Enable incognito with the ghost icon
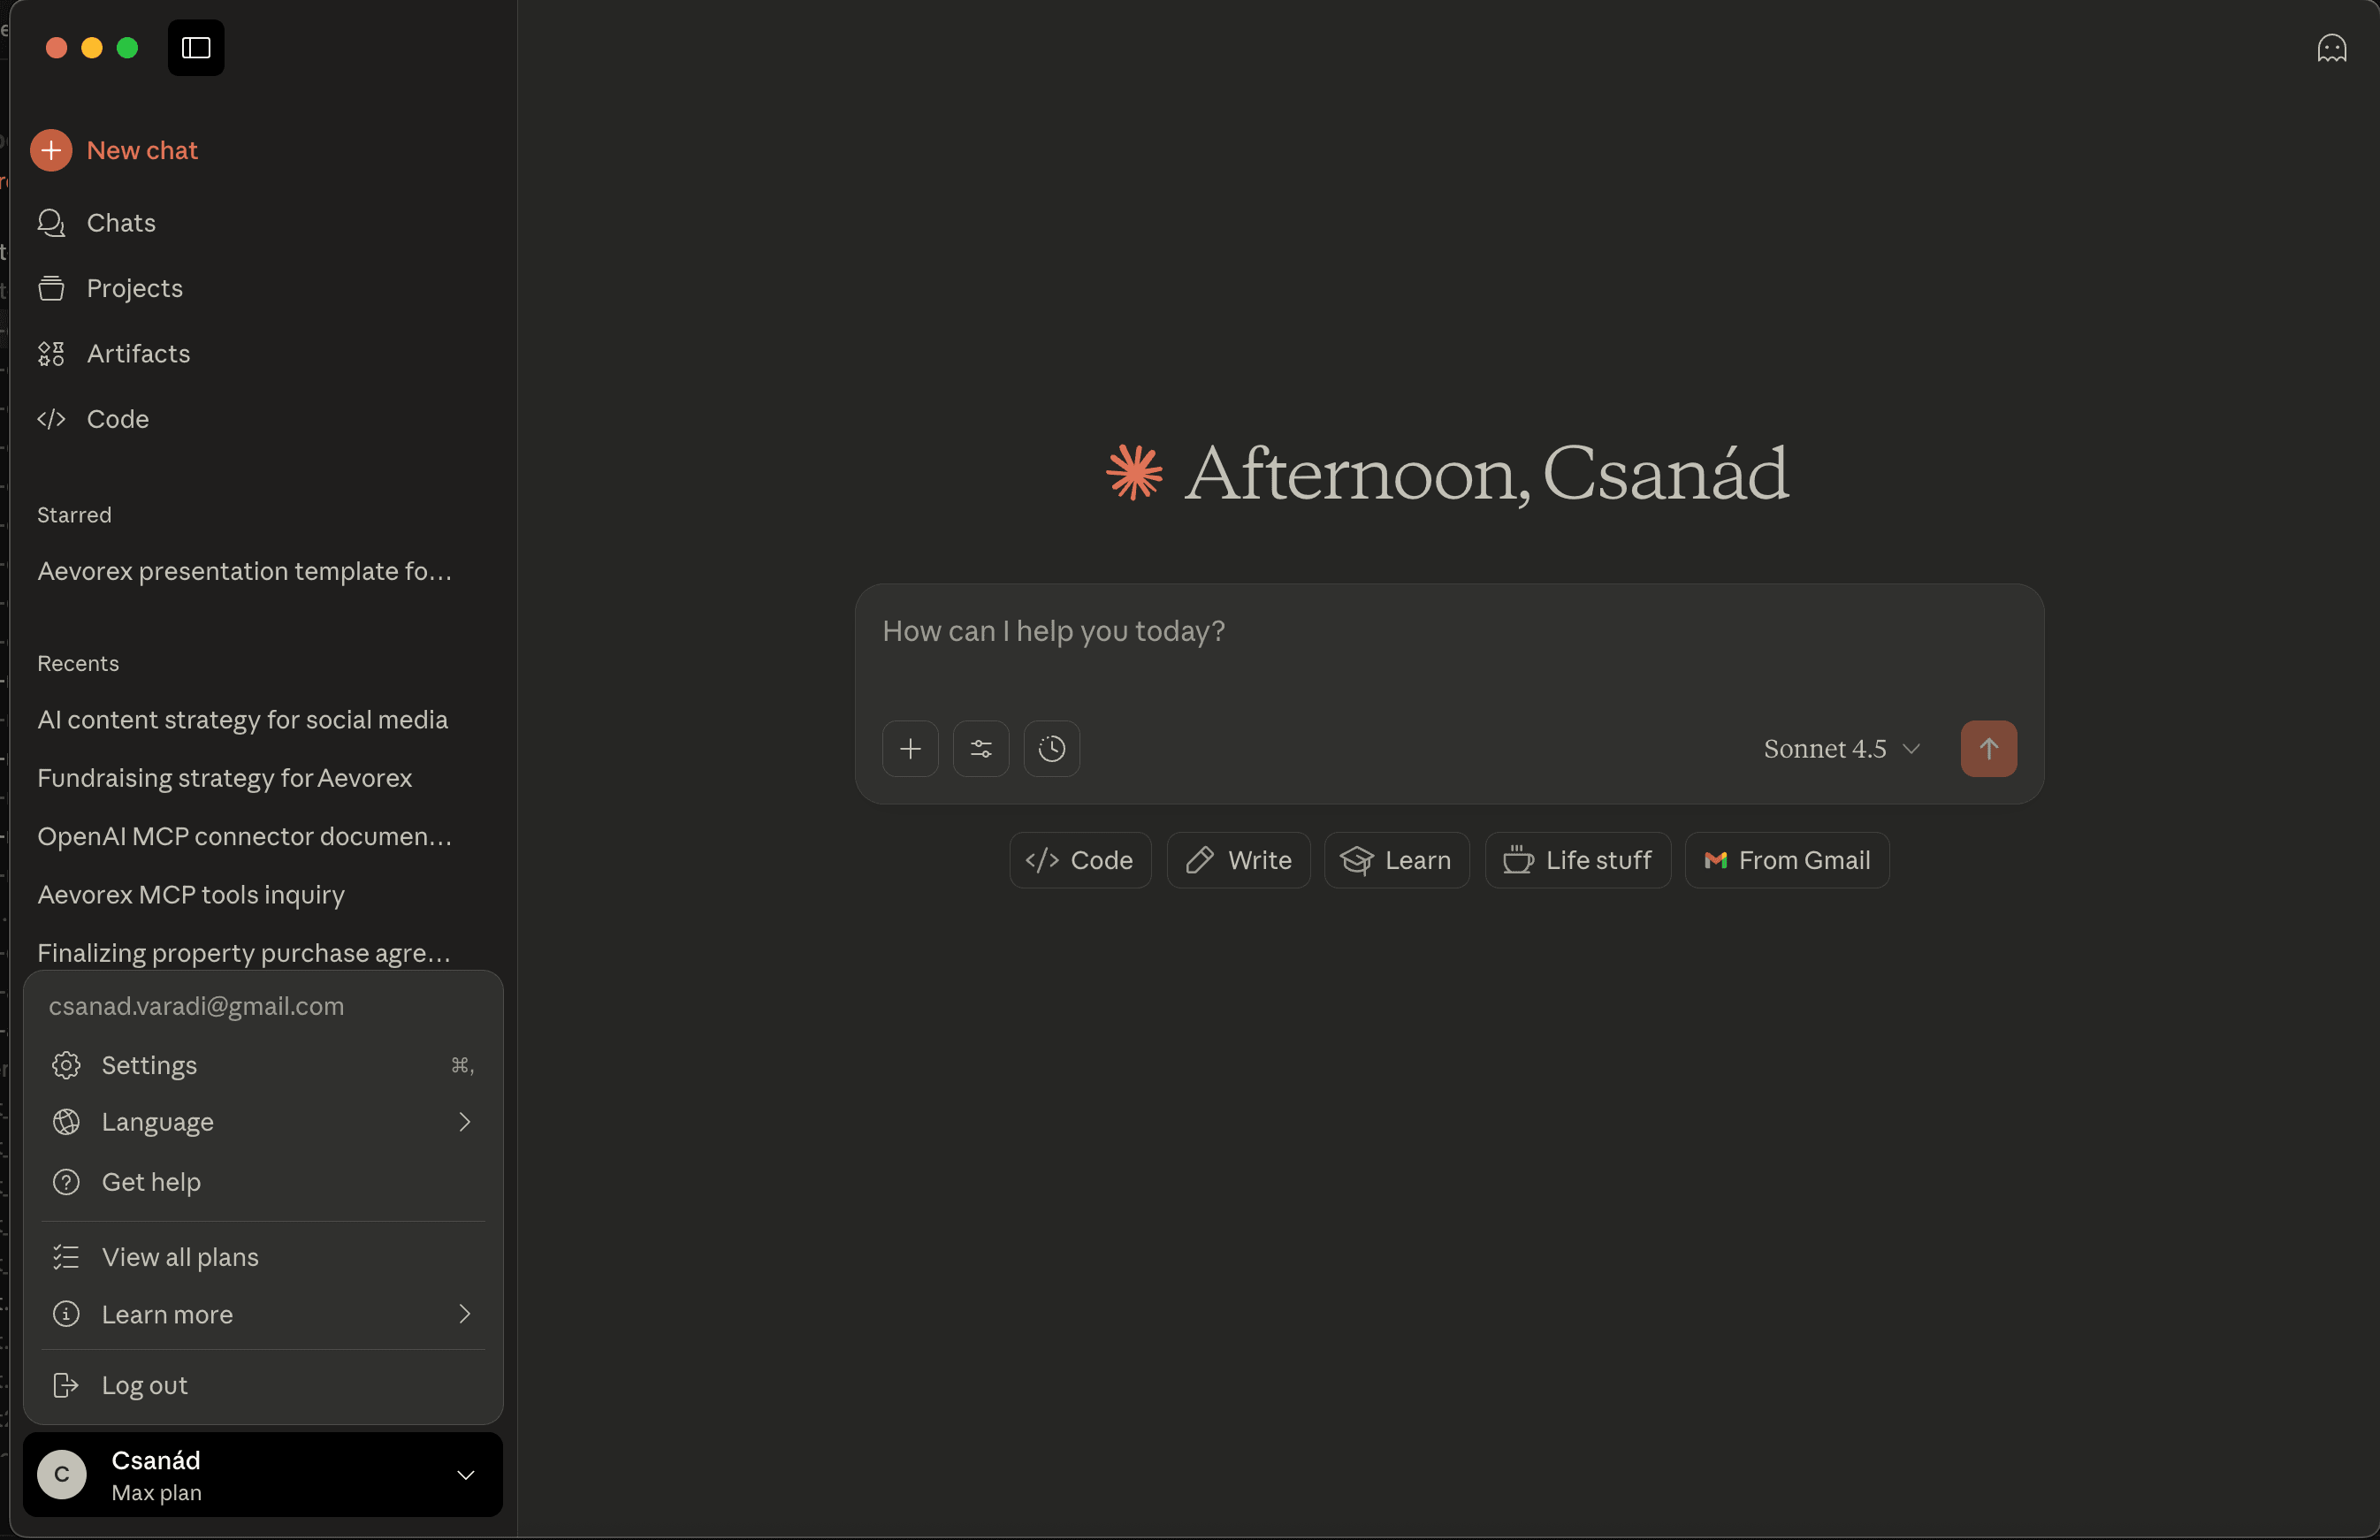 click(2332, 47)
